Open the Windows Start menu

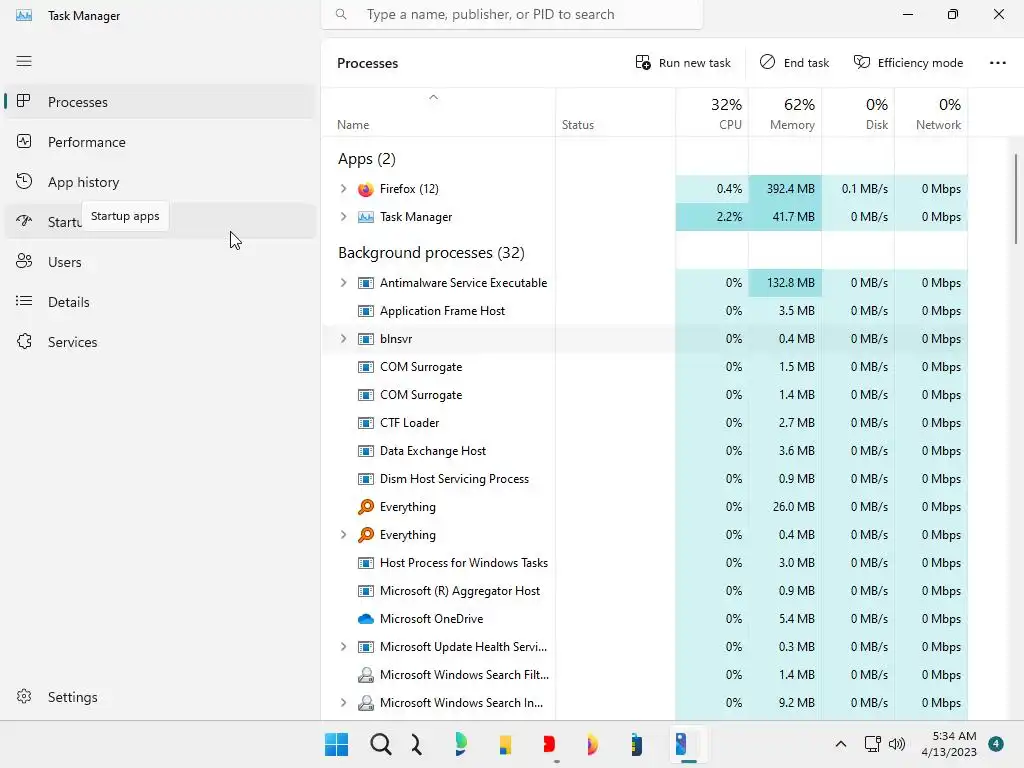337,744
